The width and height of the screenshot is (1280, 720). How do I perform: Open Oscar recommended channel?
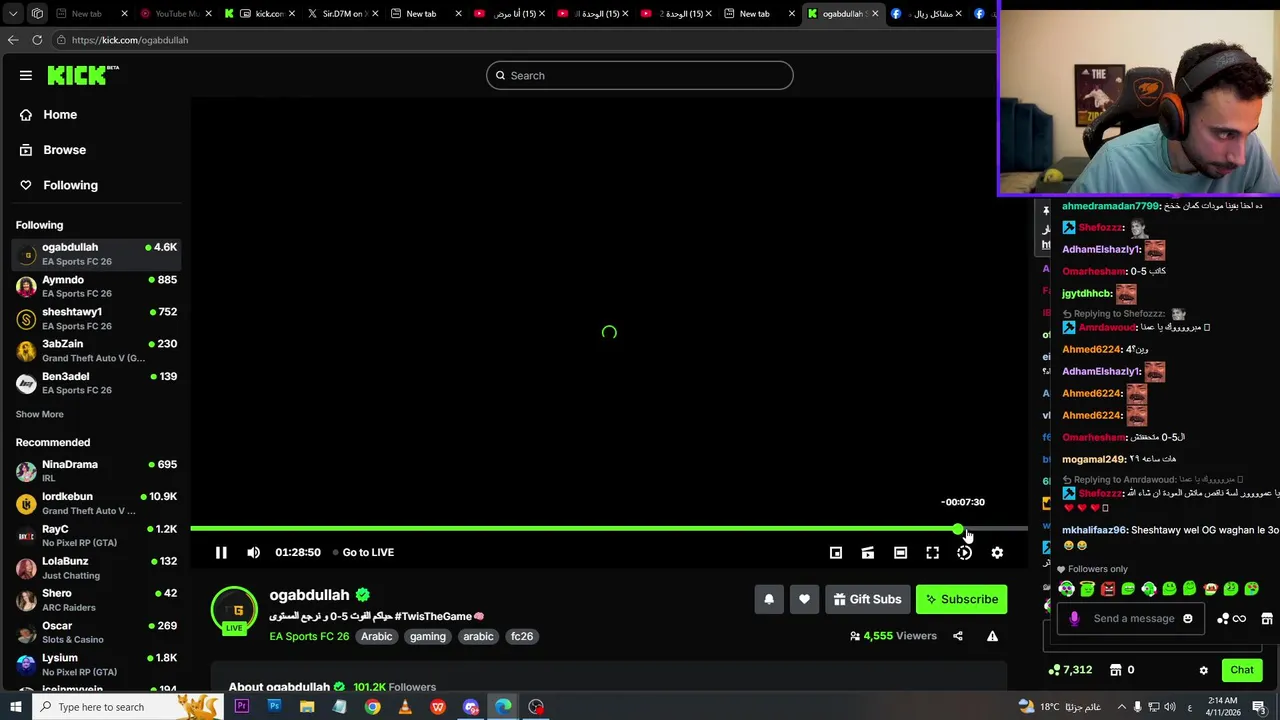[x=96, y=632]
